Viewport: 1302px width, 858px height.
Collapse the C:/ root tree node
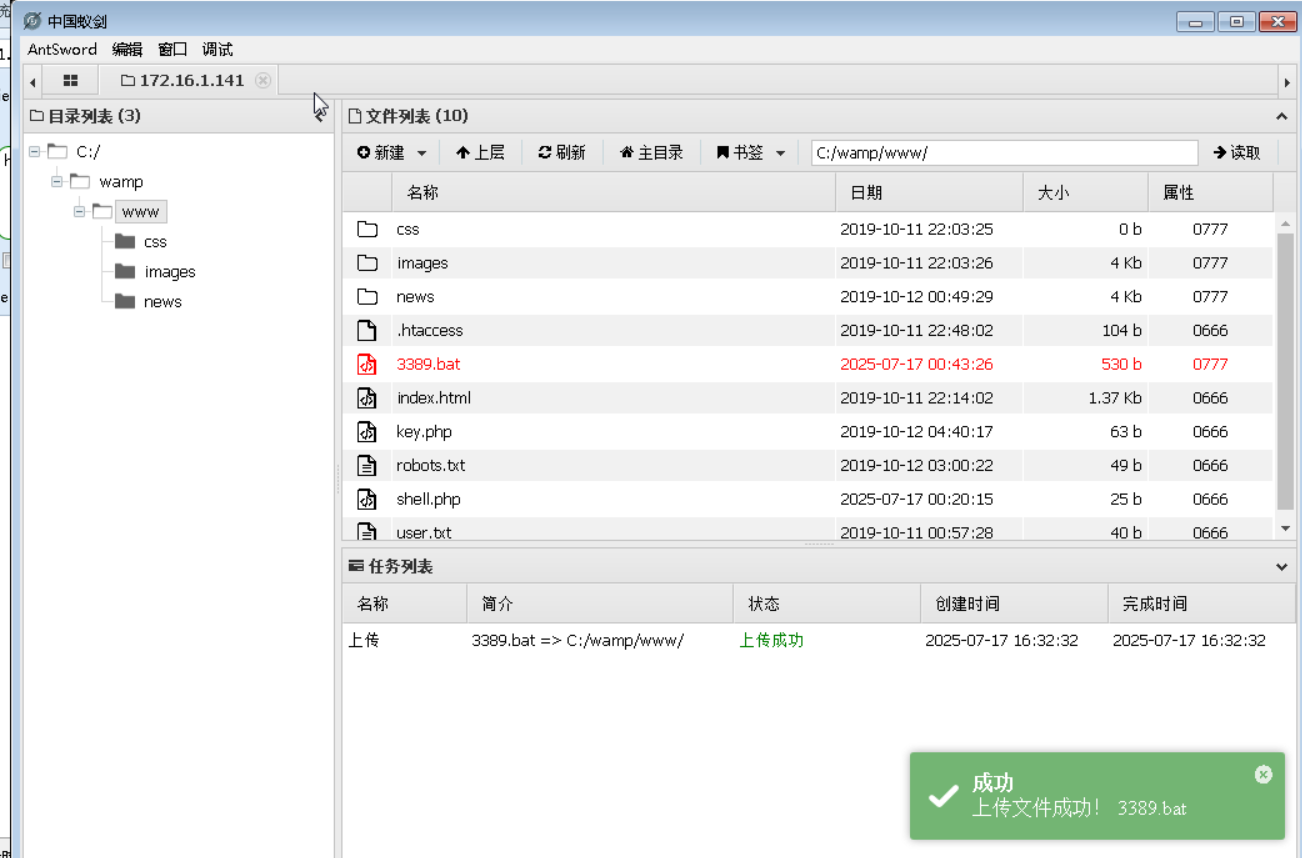click(x=34, y=151)
